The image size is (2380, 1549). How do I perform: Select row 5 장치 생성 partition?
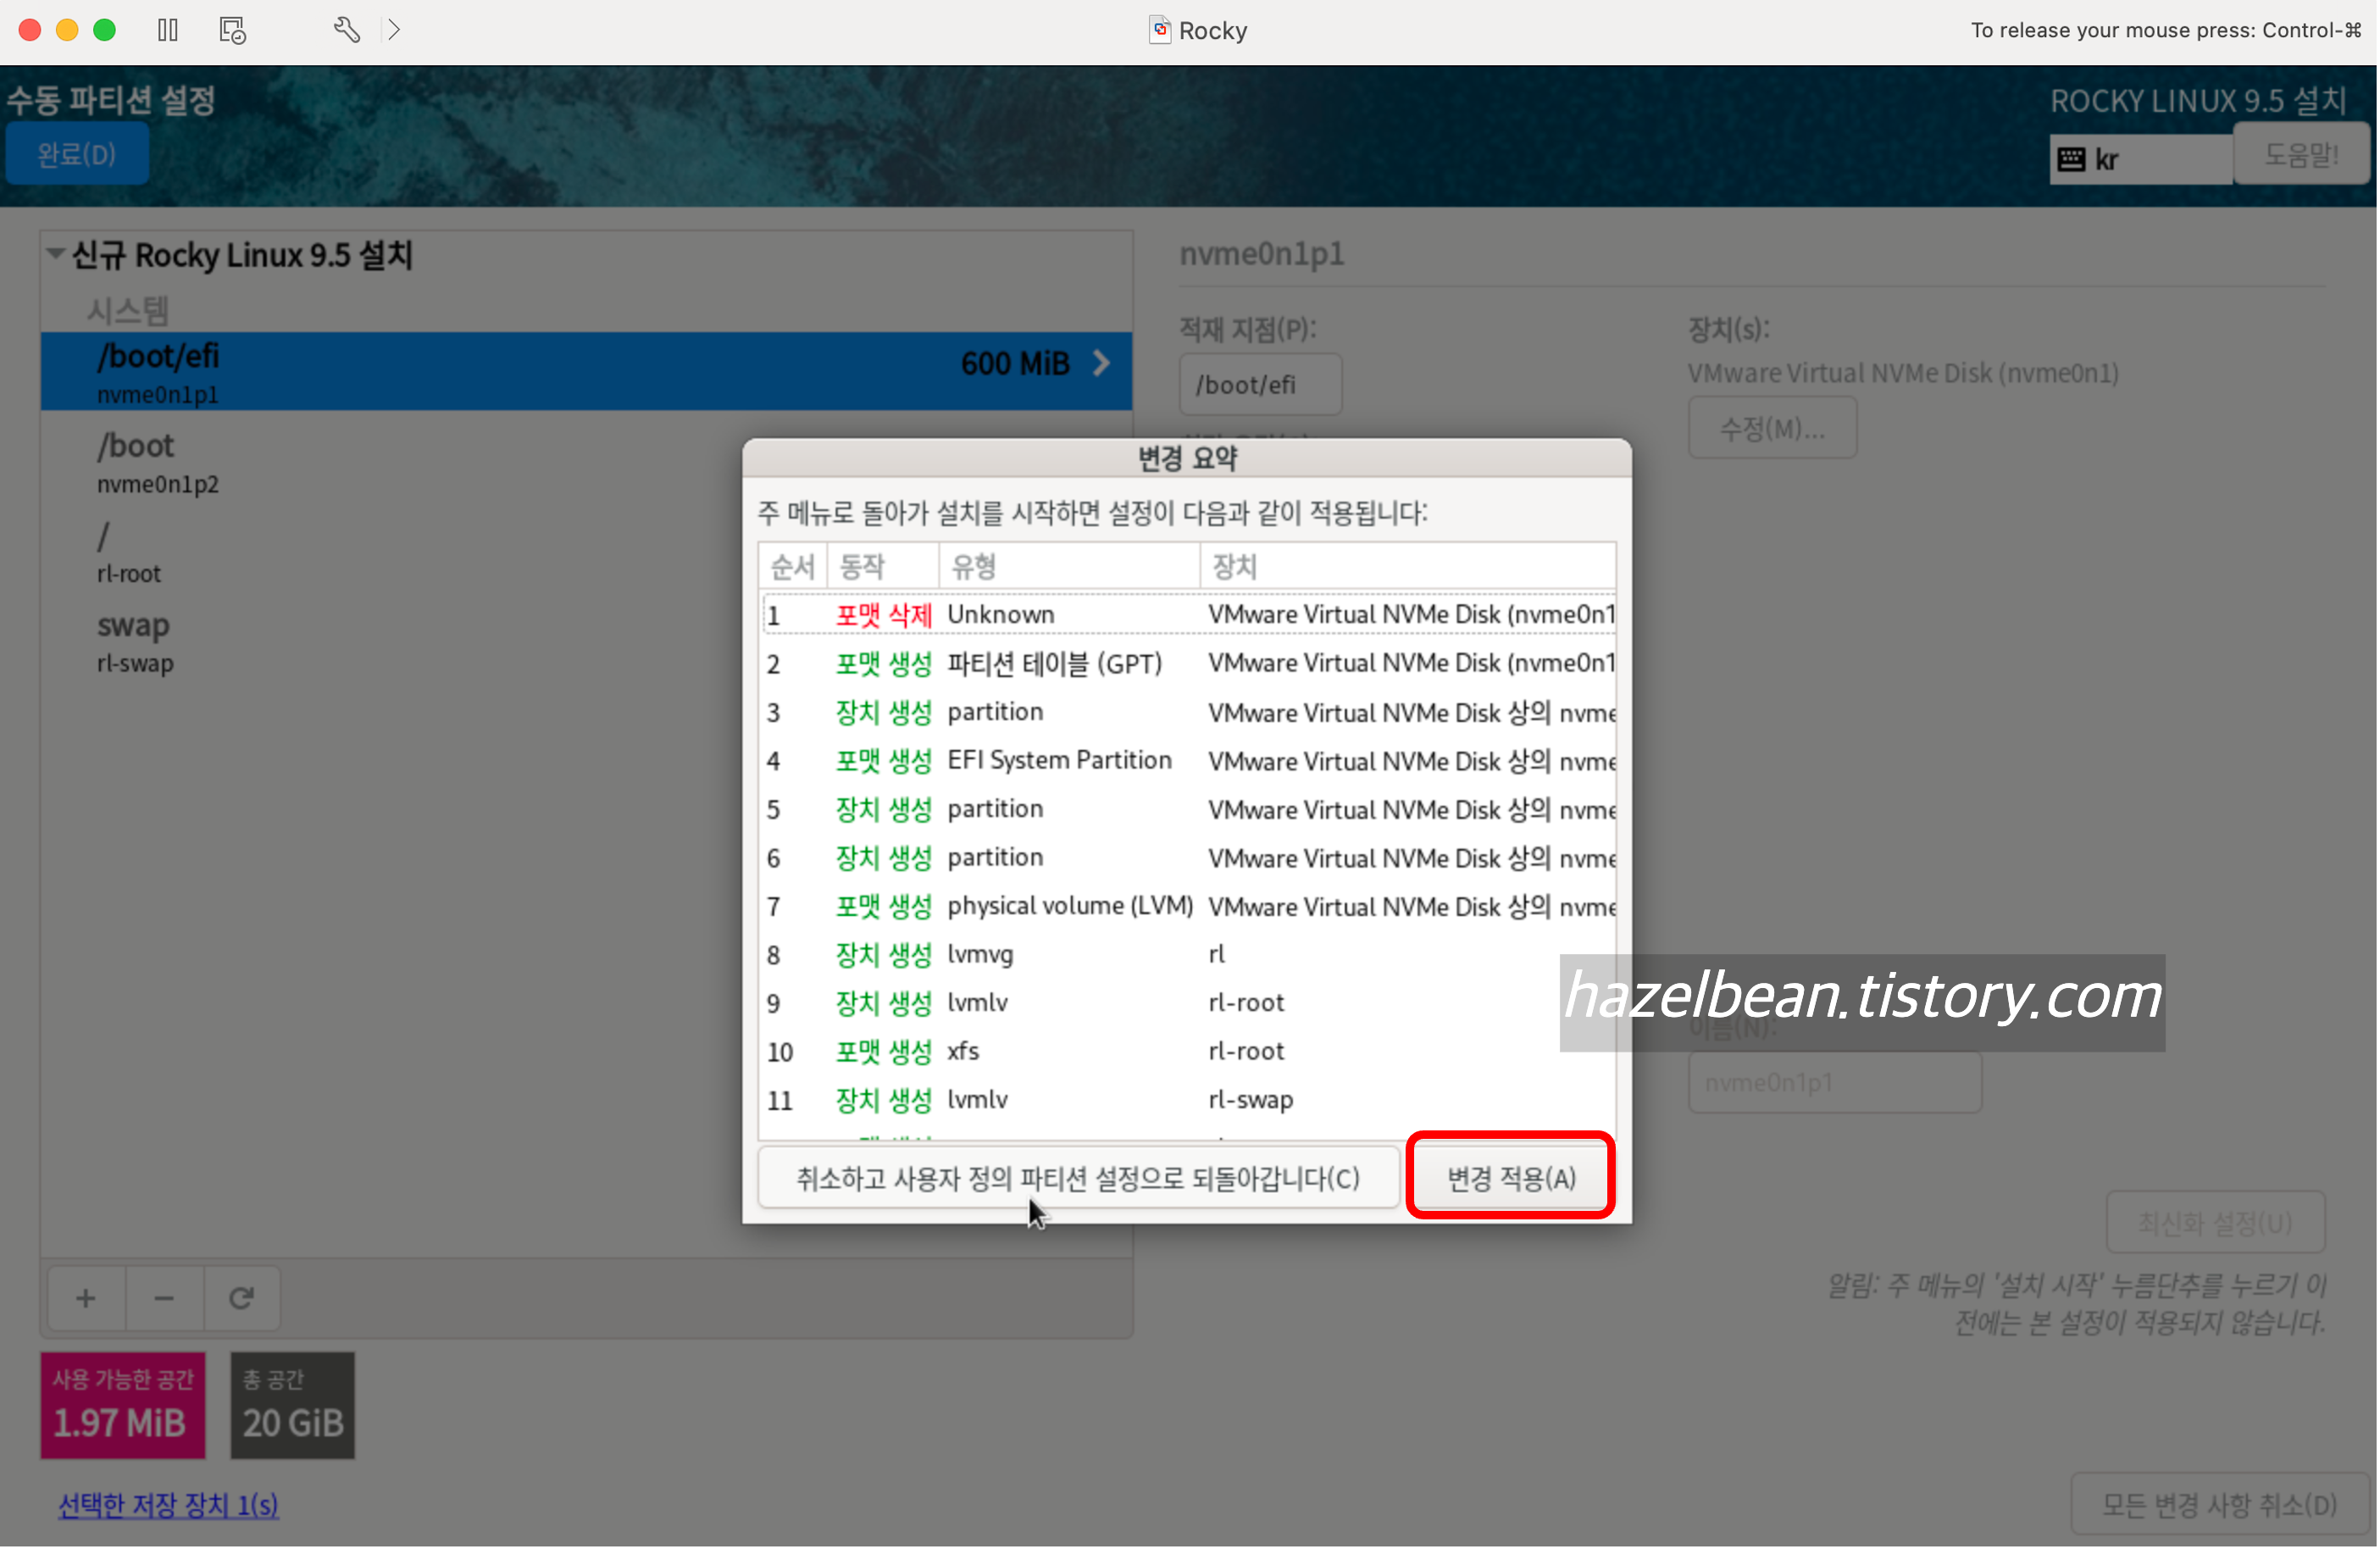[1188, 810]
